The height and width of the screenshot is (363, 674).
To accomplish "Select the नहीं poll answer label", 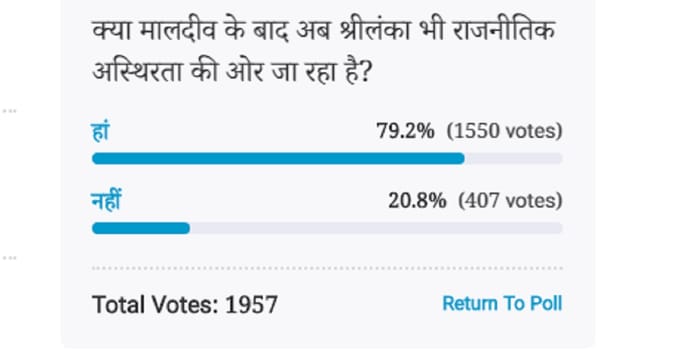I will tap(107, 200).
